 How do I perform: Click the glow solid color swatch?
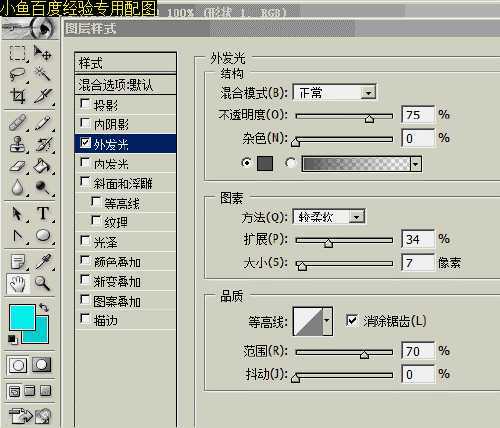click(265, 163)
